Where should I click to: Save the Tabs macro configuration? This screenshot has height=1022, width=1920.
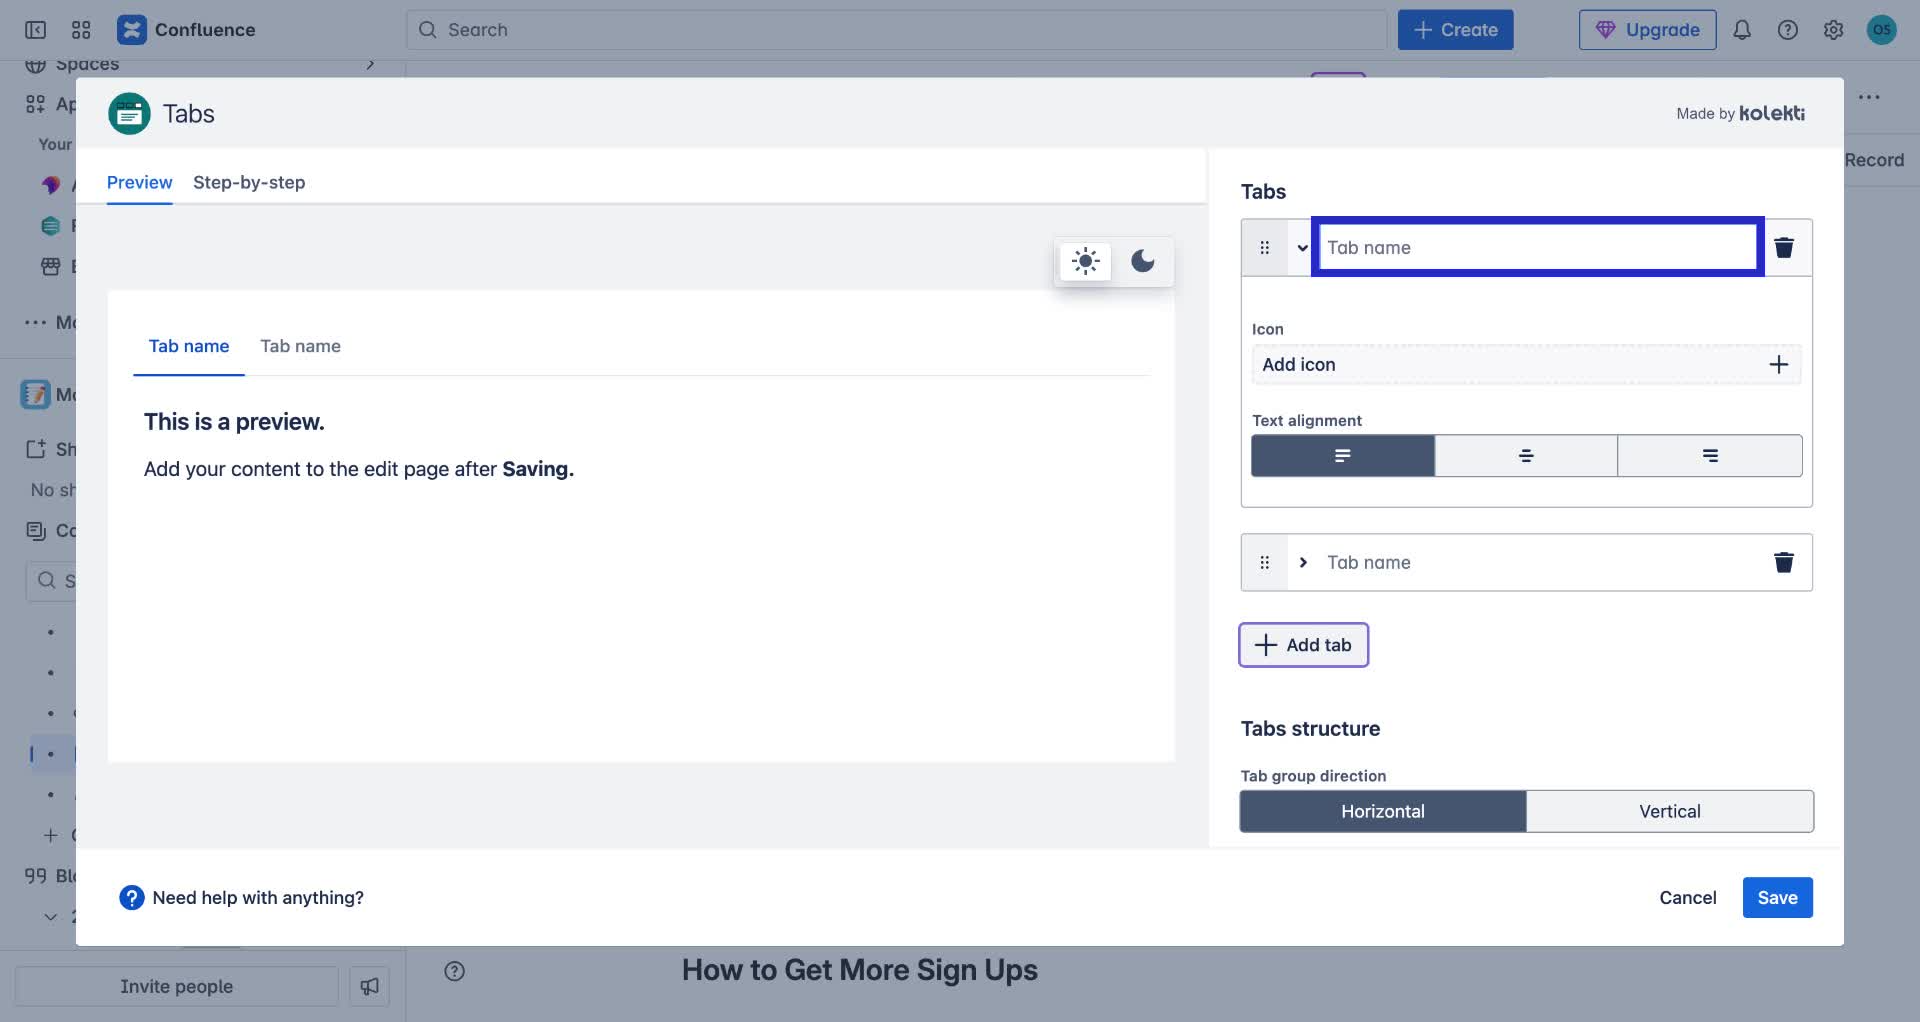click(1777, 897)
